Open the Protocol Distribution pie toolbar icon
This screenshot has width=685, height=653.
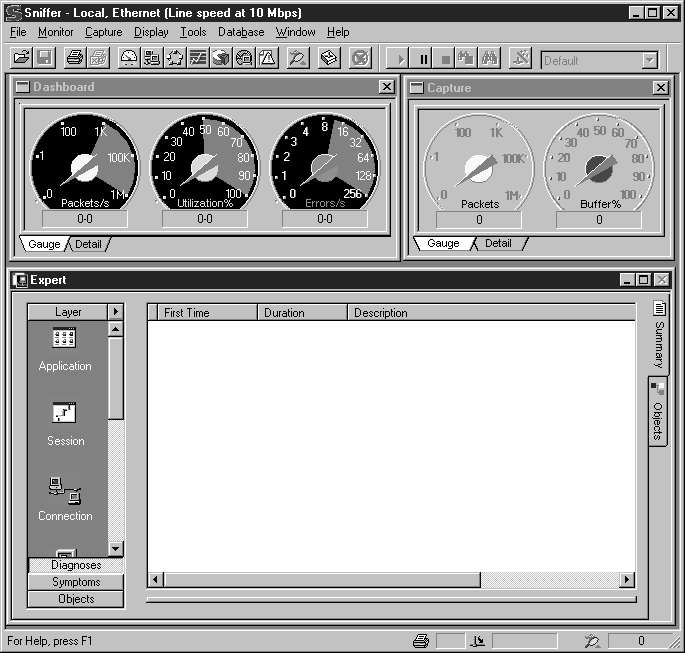point(221,58)
